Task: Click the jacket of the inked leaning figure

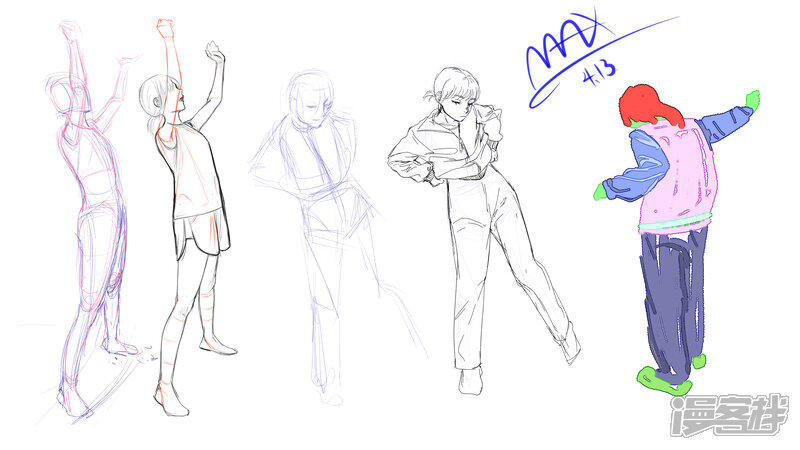Action: (x=440, y=150)
